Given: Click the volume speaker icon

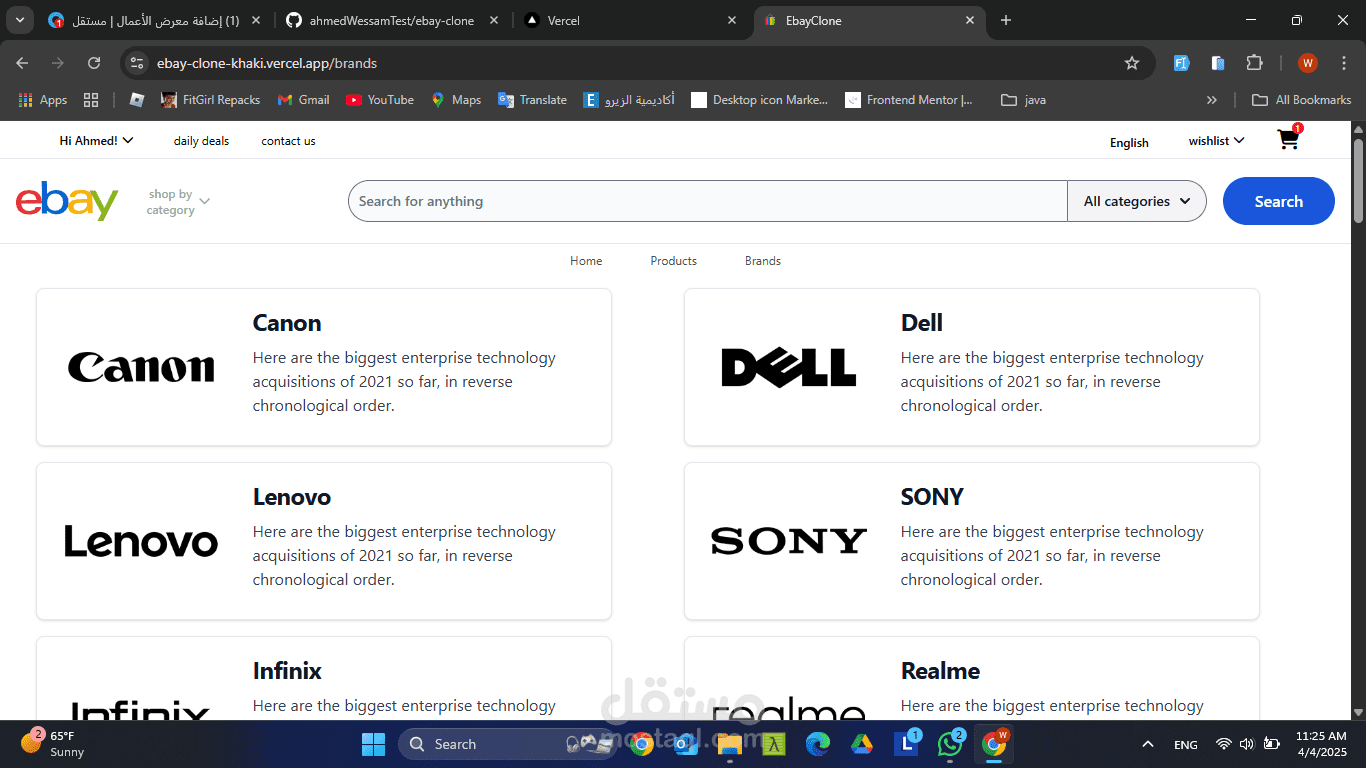Looking at the screenshot, I should pyautogui.click(x=1246, y=744).
